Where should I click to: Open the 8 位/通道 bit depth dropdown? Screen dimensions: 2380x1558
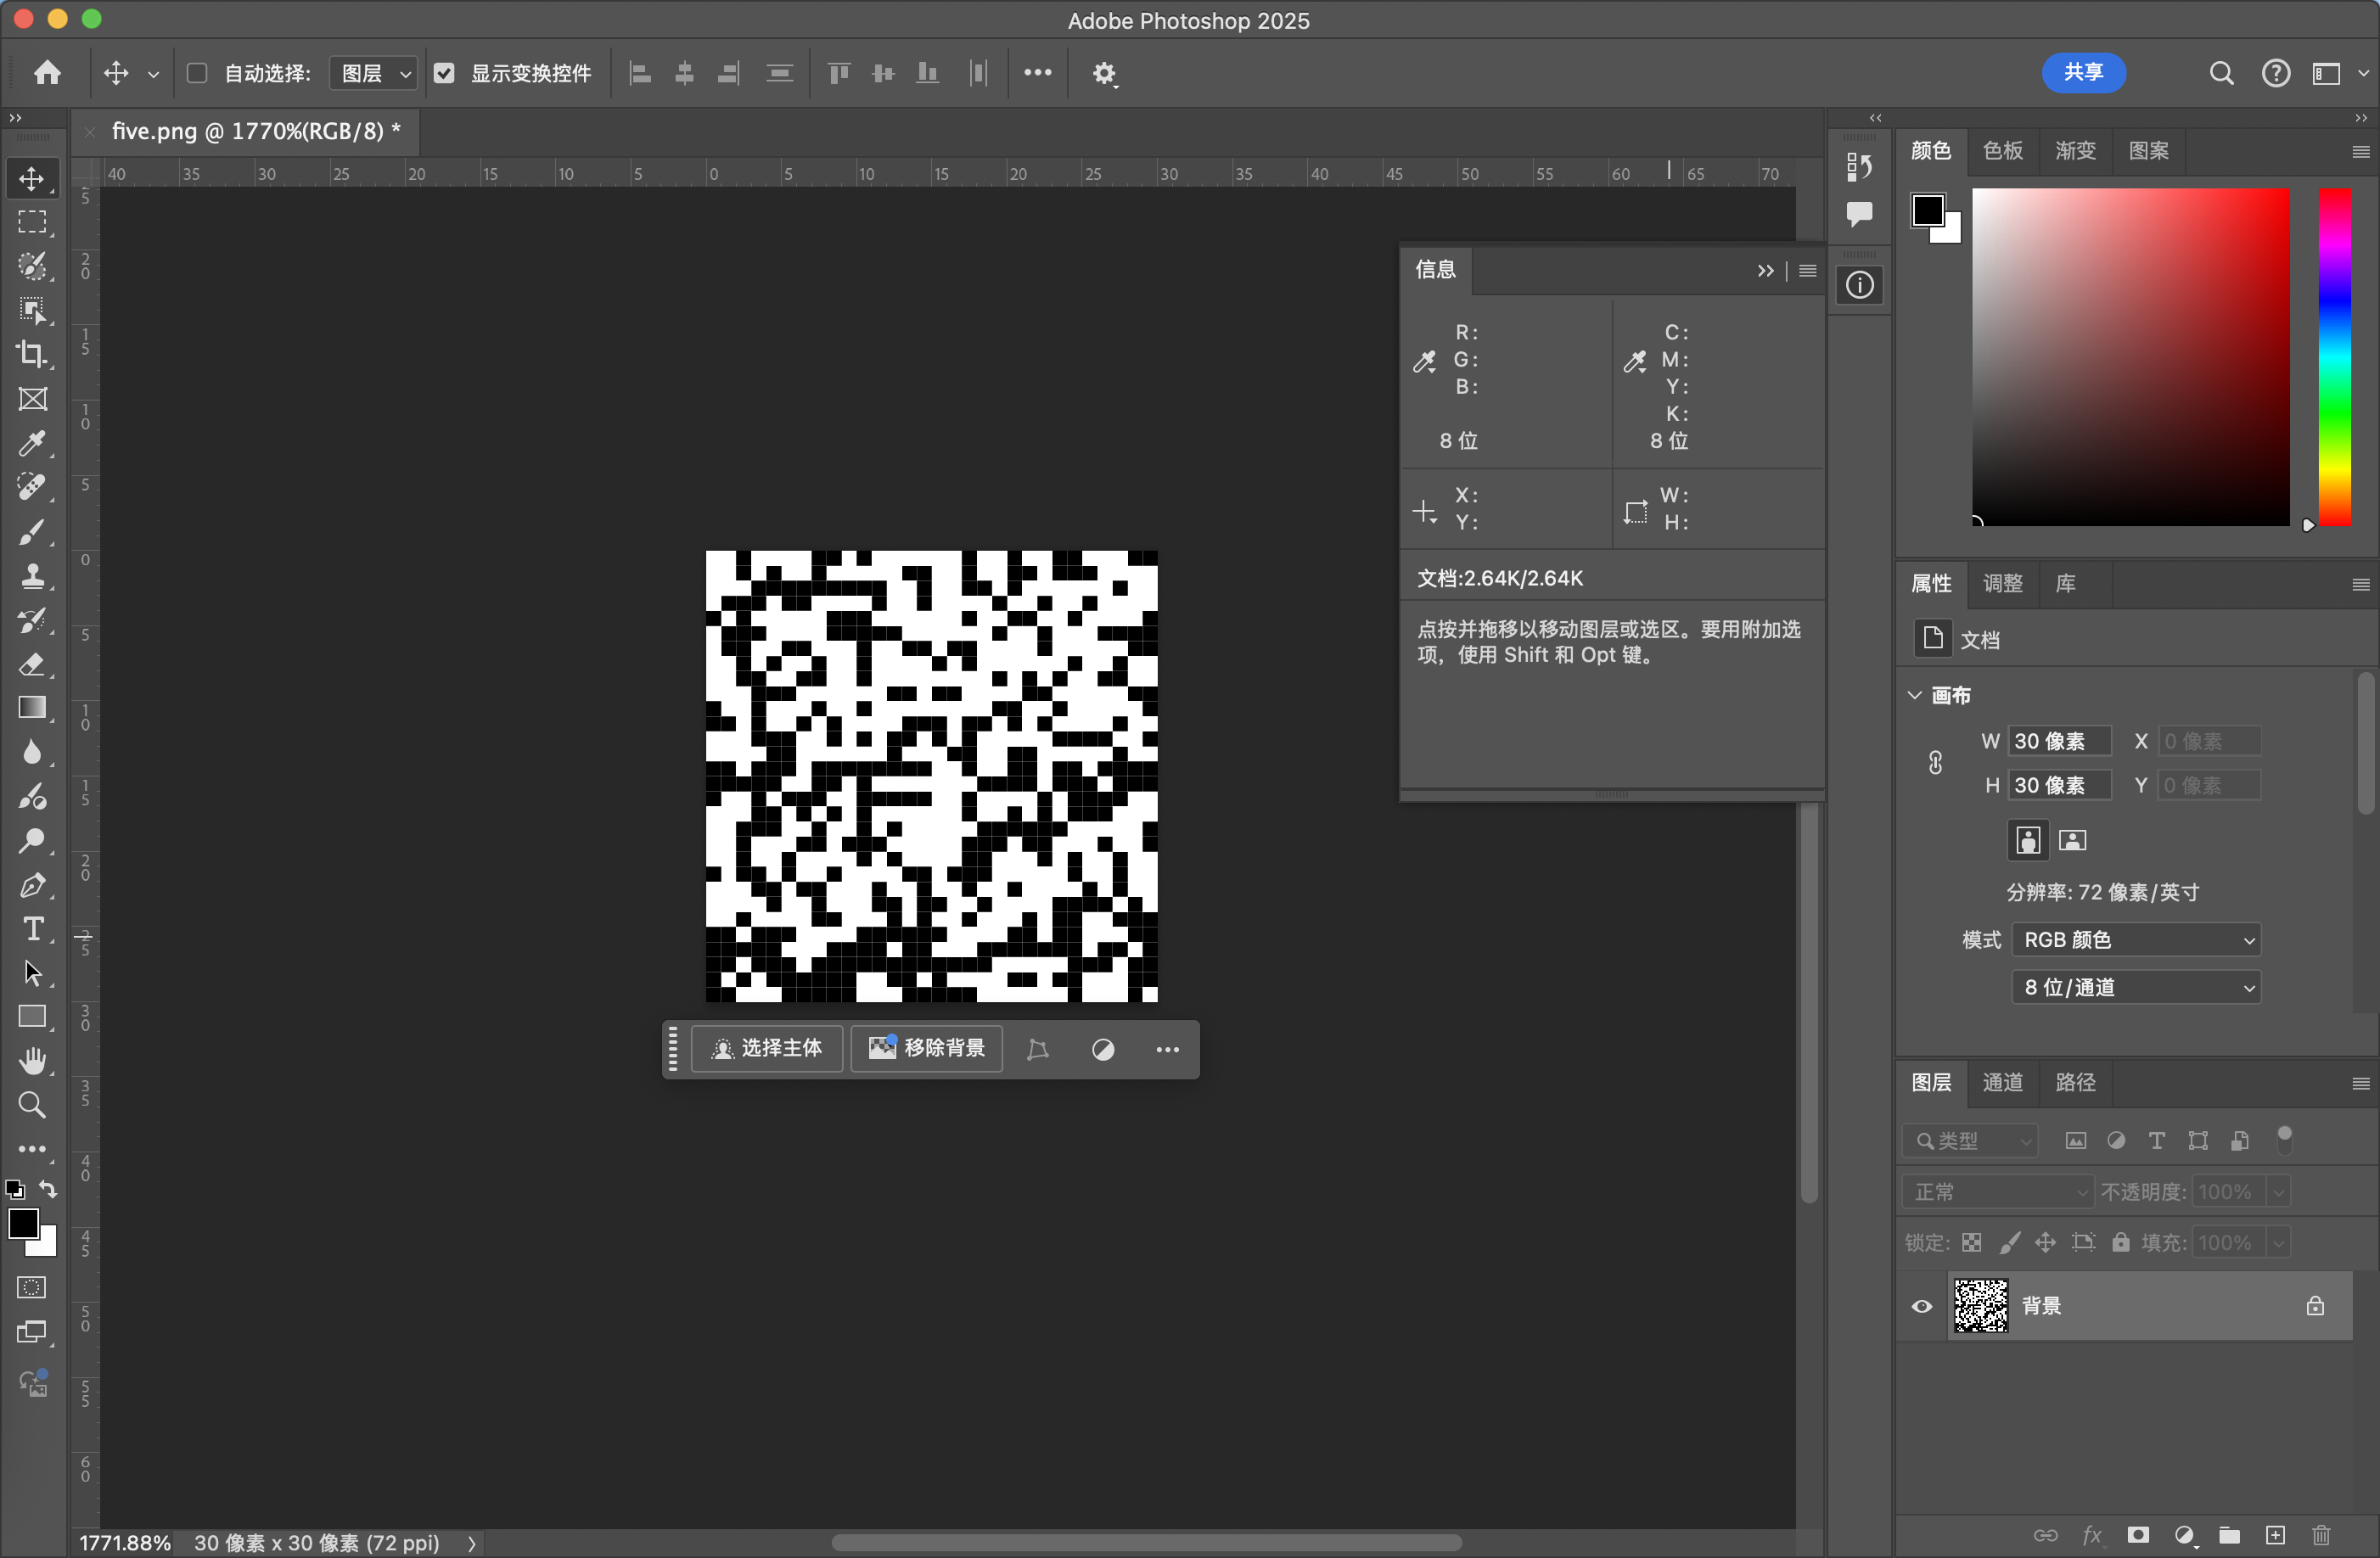(2135, 988)
